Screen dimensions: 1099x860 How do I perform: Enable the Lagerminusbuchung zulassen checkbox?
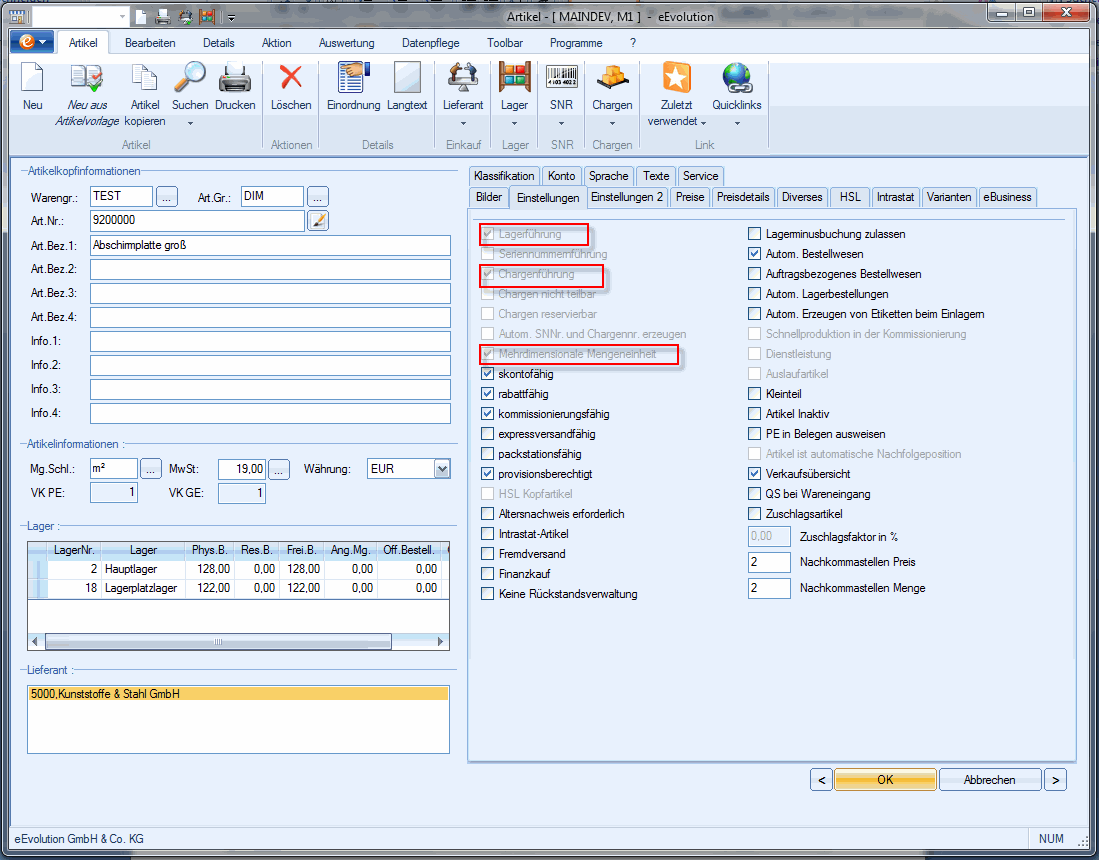click(756, 234)
